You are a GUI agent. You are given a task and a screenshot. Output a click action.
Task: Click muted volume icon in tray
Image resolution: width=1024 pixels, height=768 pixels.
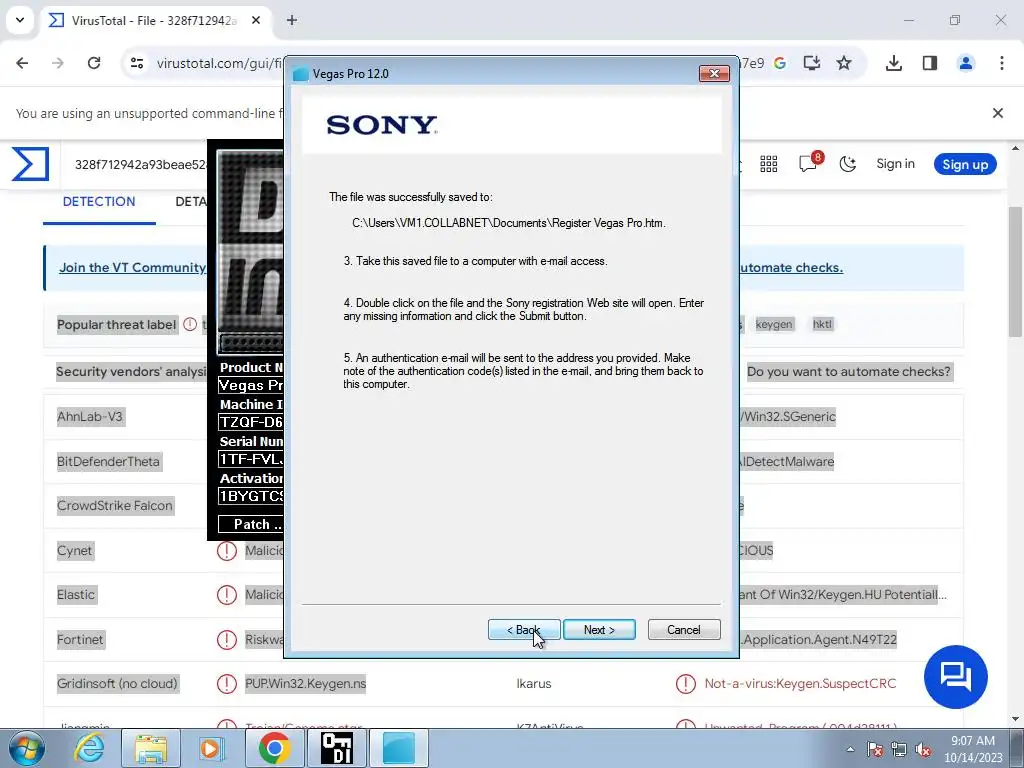pyautogui.click(x=923, y=749)
